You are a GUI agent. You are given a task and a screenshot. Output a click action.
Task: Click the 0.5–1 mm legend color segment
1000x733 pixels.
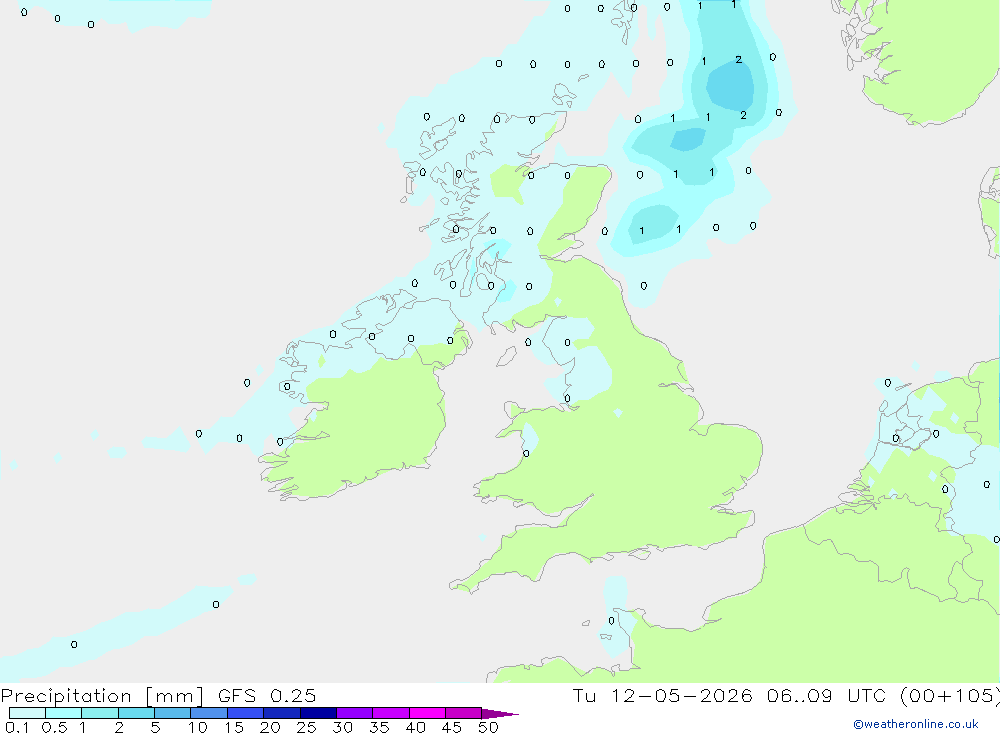click(x=64, y=713)
